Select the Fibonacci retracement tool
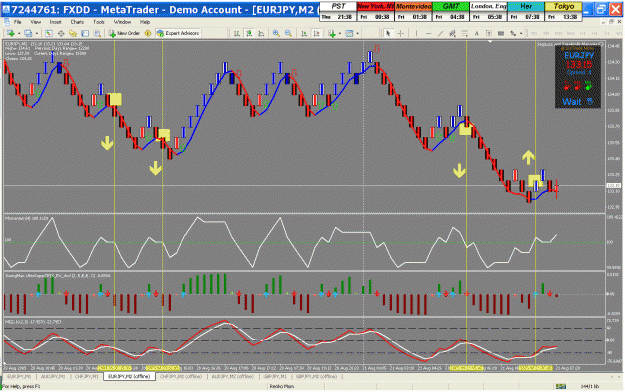Screen dimensions: 625x392 (x=464, y=33)
